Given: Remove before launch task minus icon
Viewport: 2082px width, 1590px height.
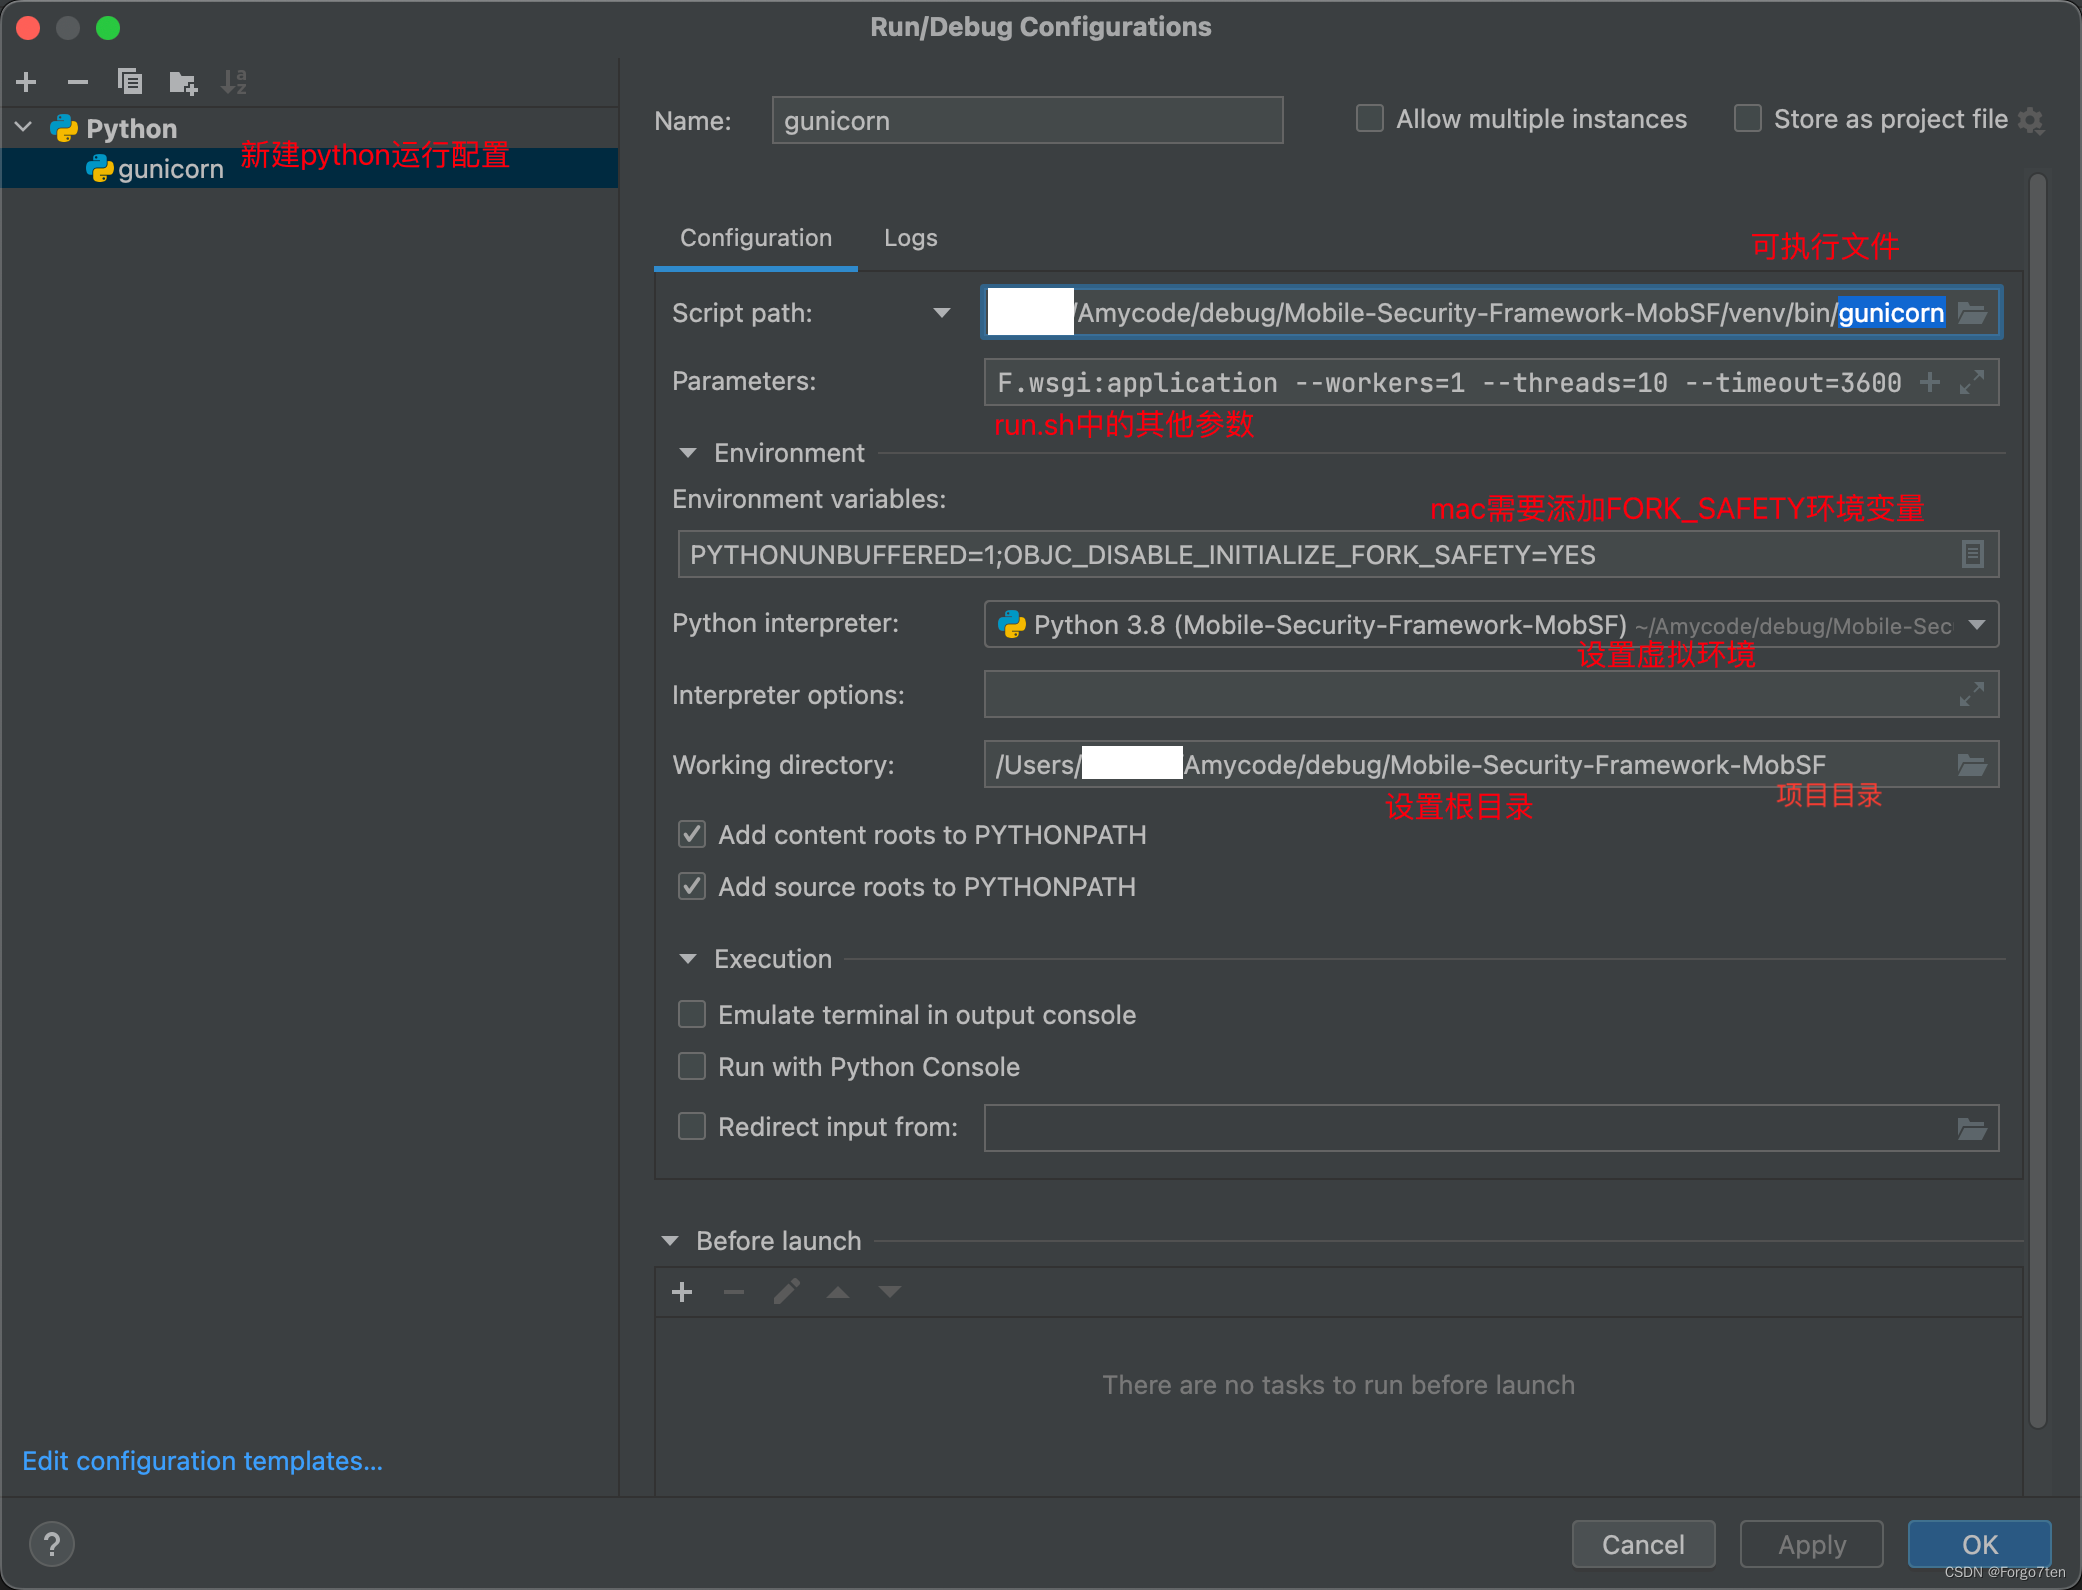Looking at the screenshot, I should [x=734, y=1292].
